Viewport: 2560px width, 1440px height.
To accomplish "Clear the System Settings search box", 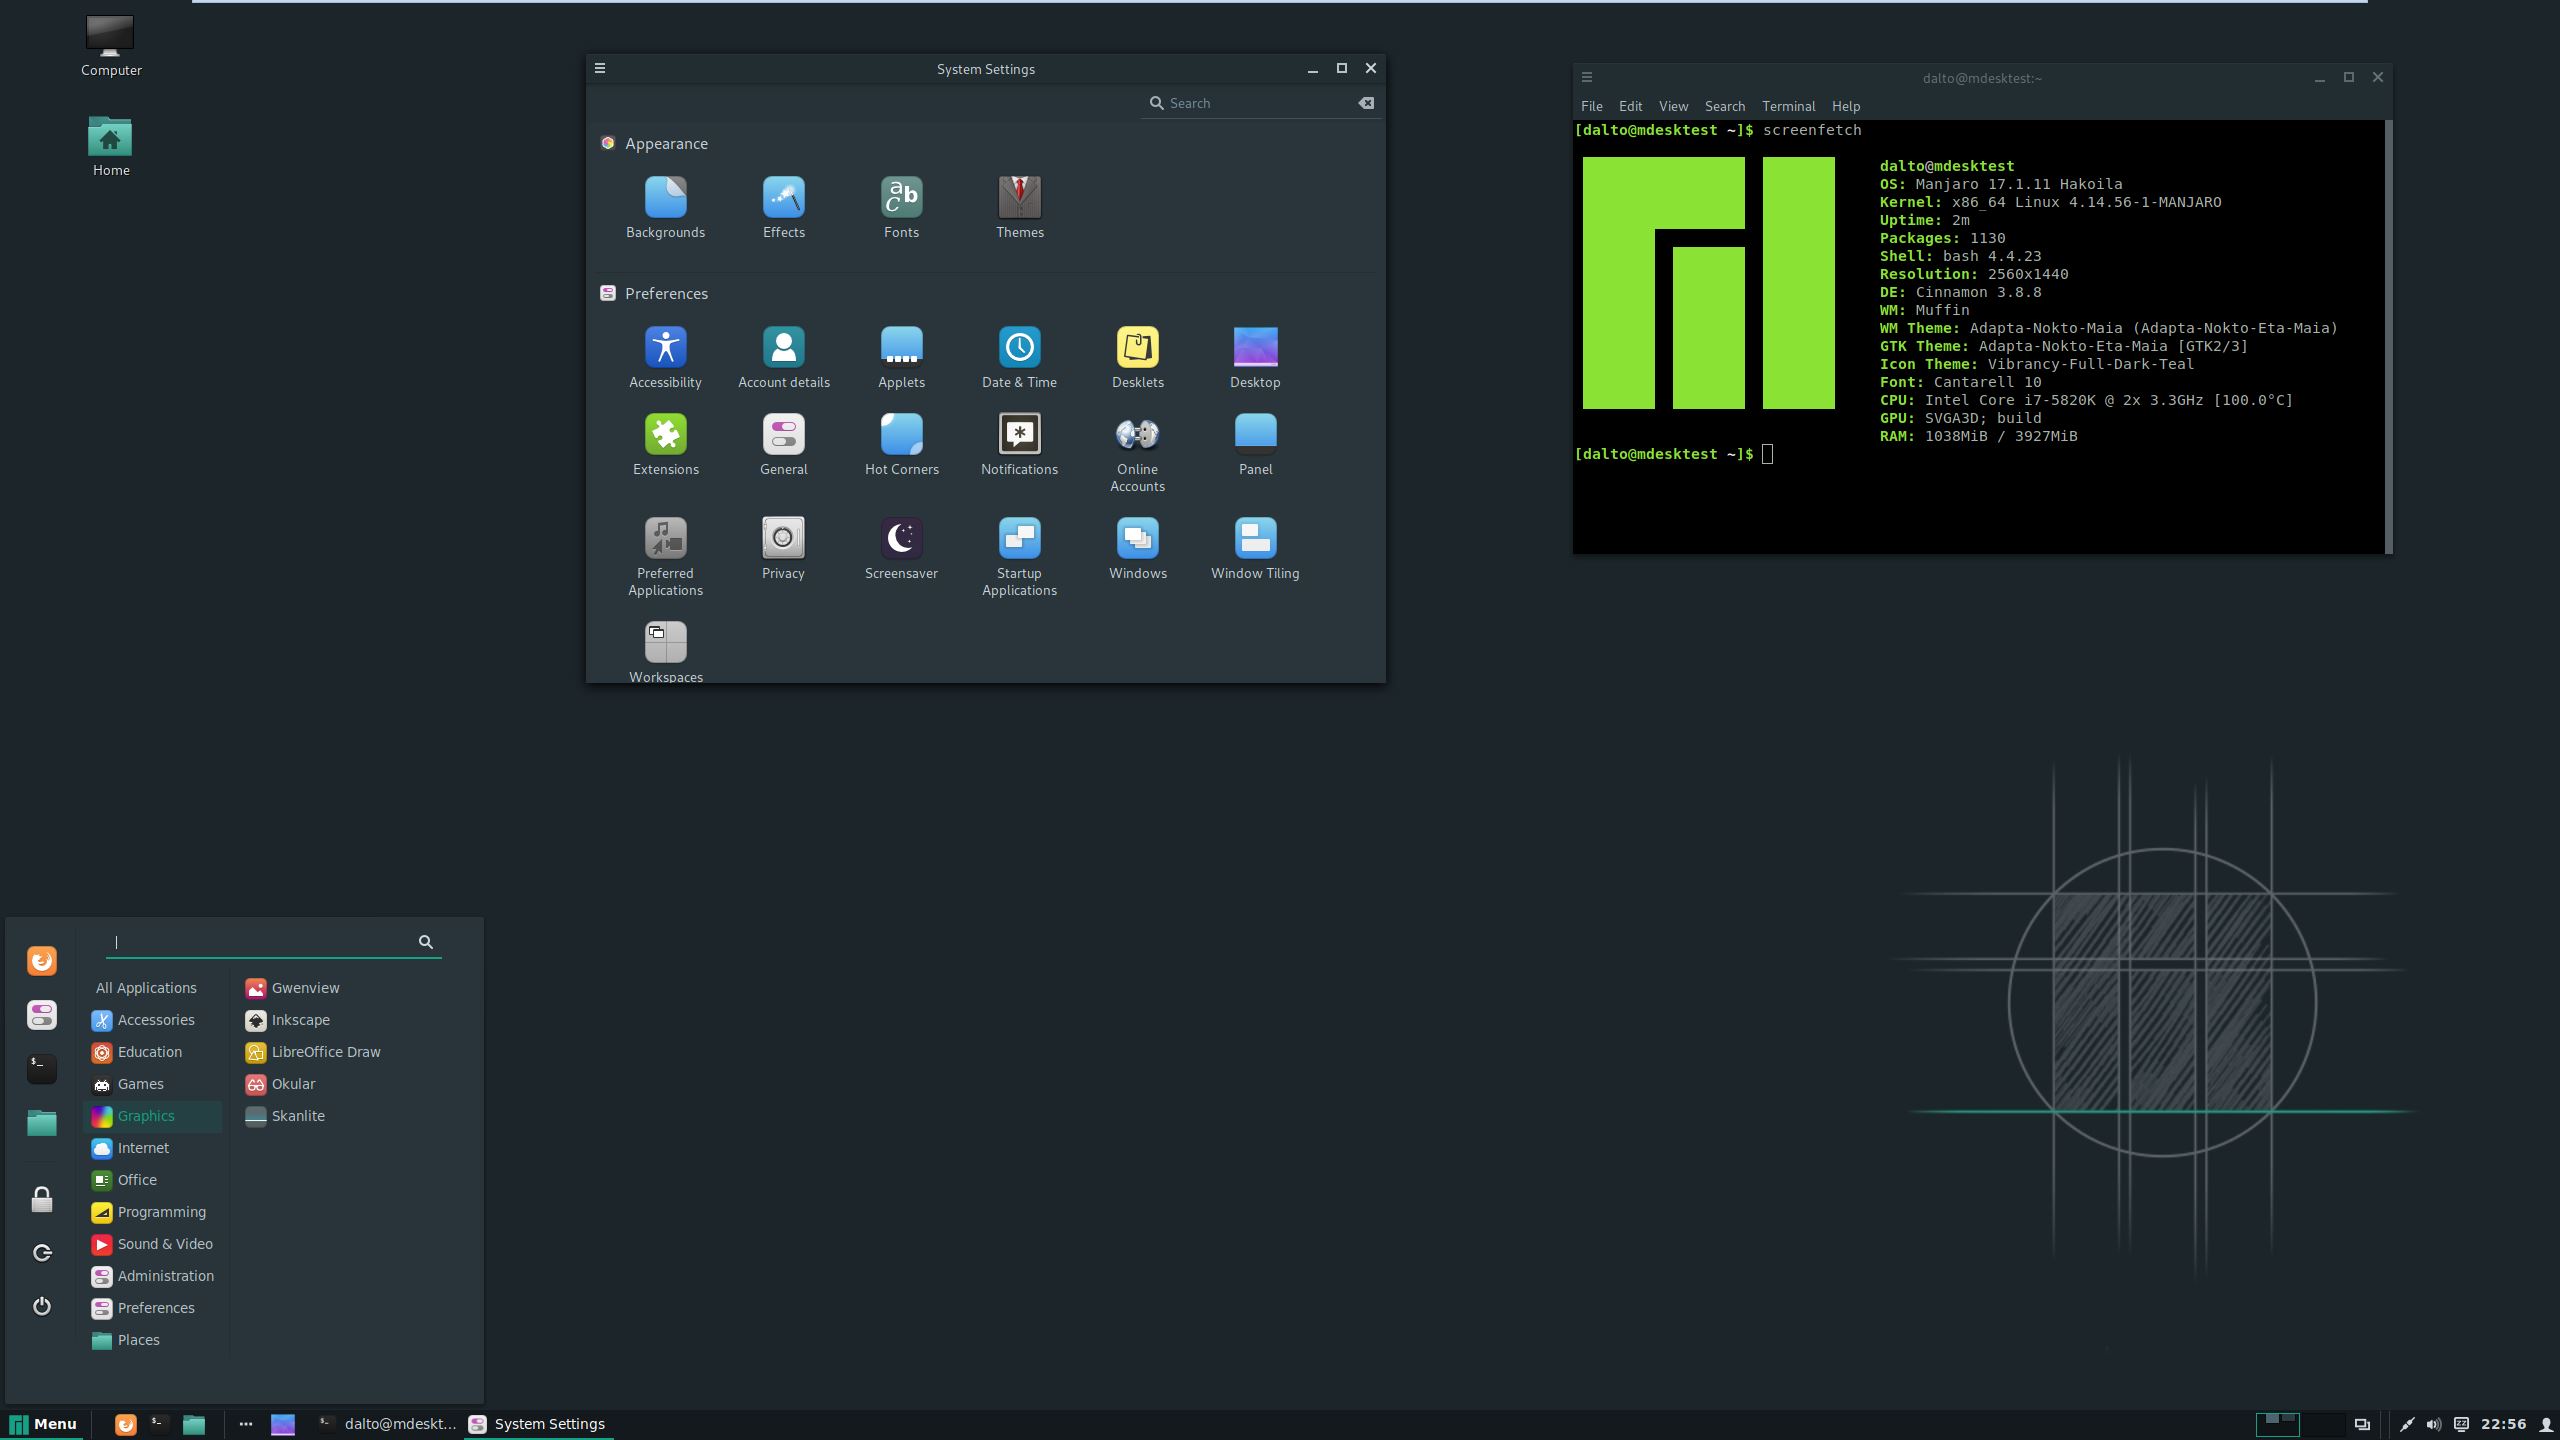I will [x=1366, y=103].
